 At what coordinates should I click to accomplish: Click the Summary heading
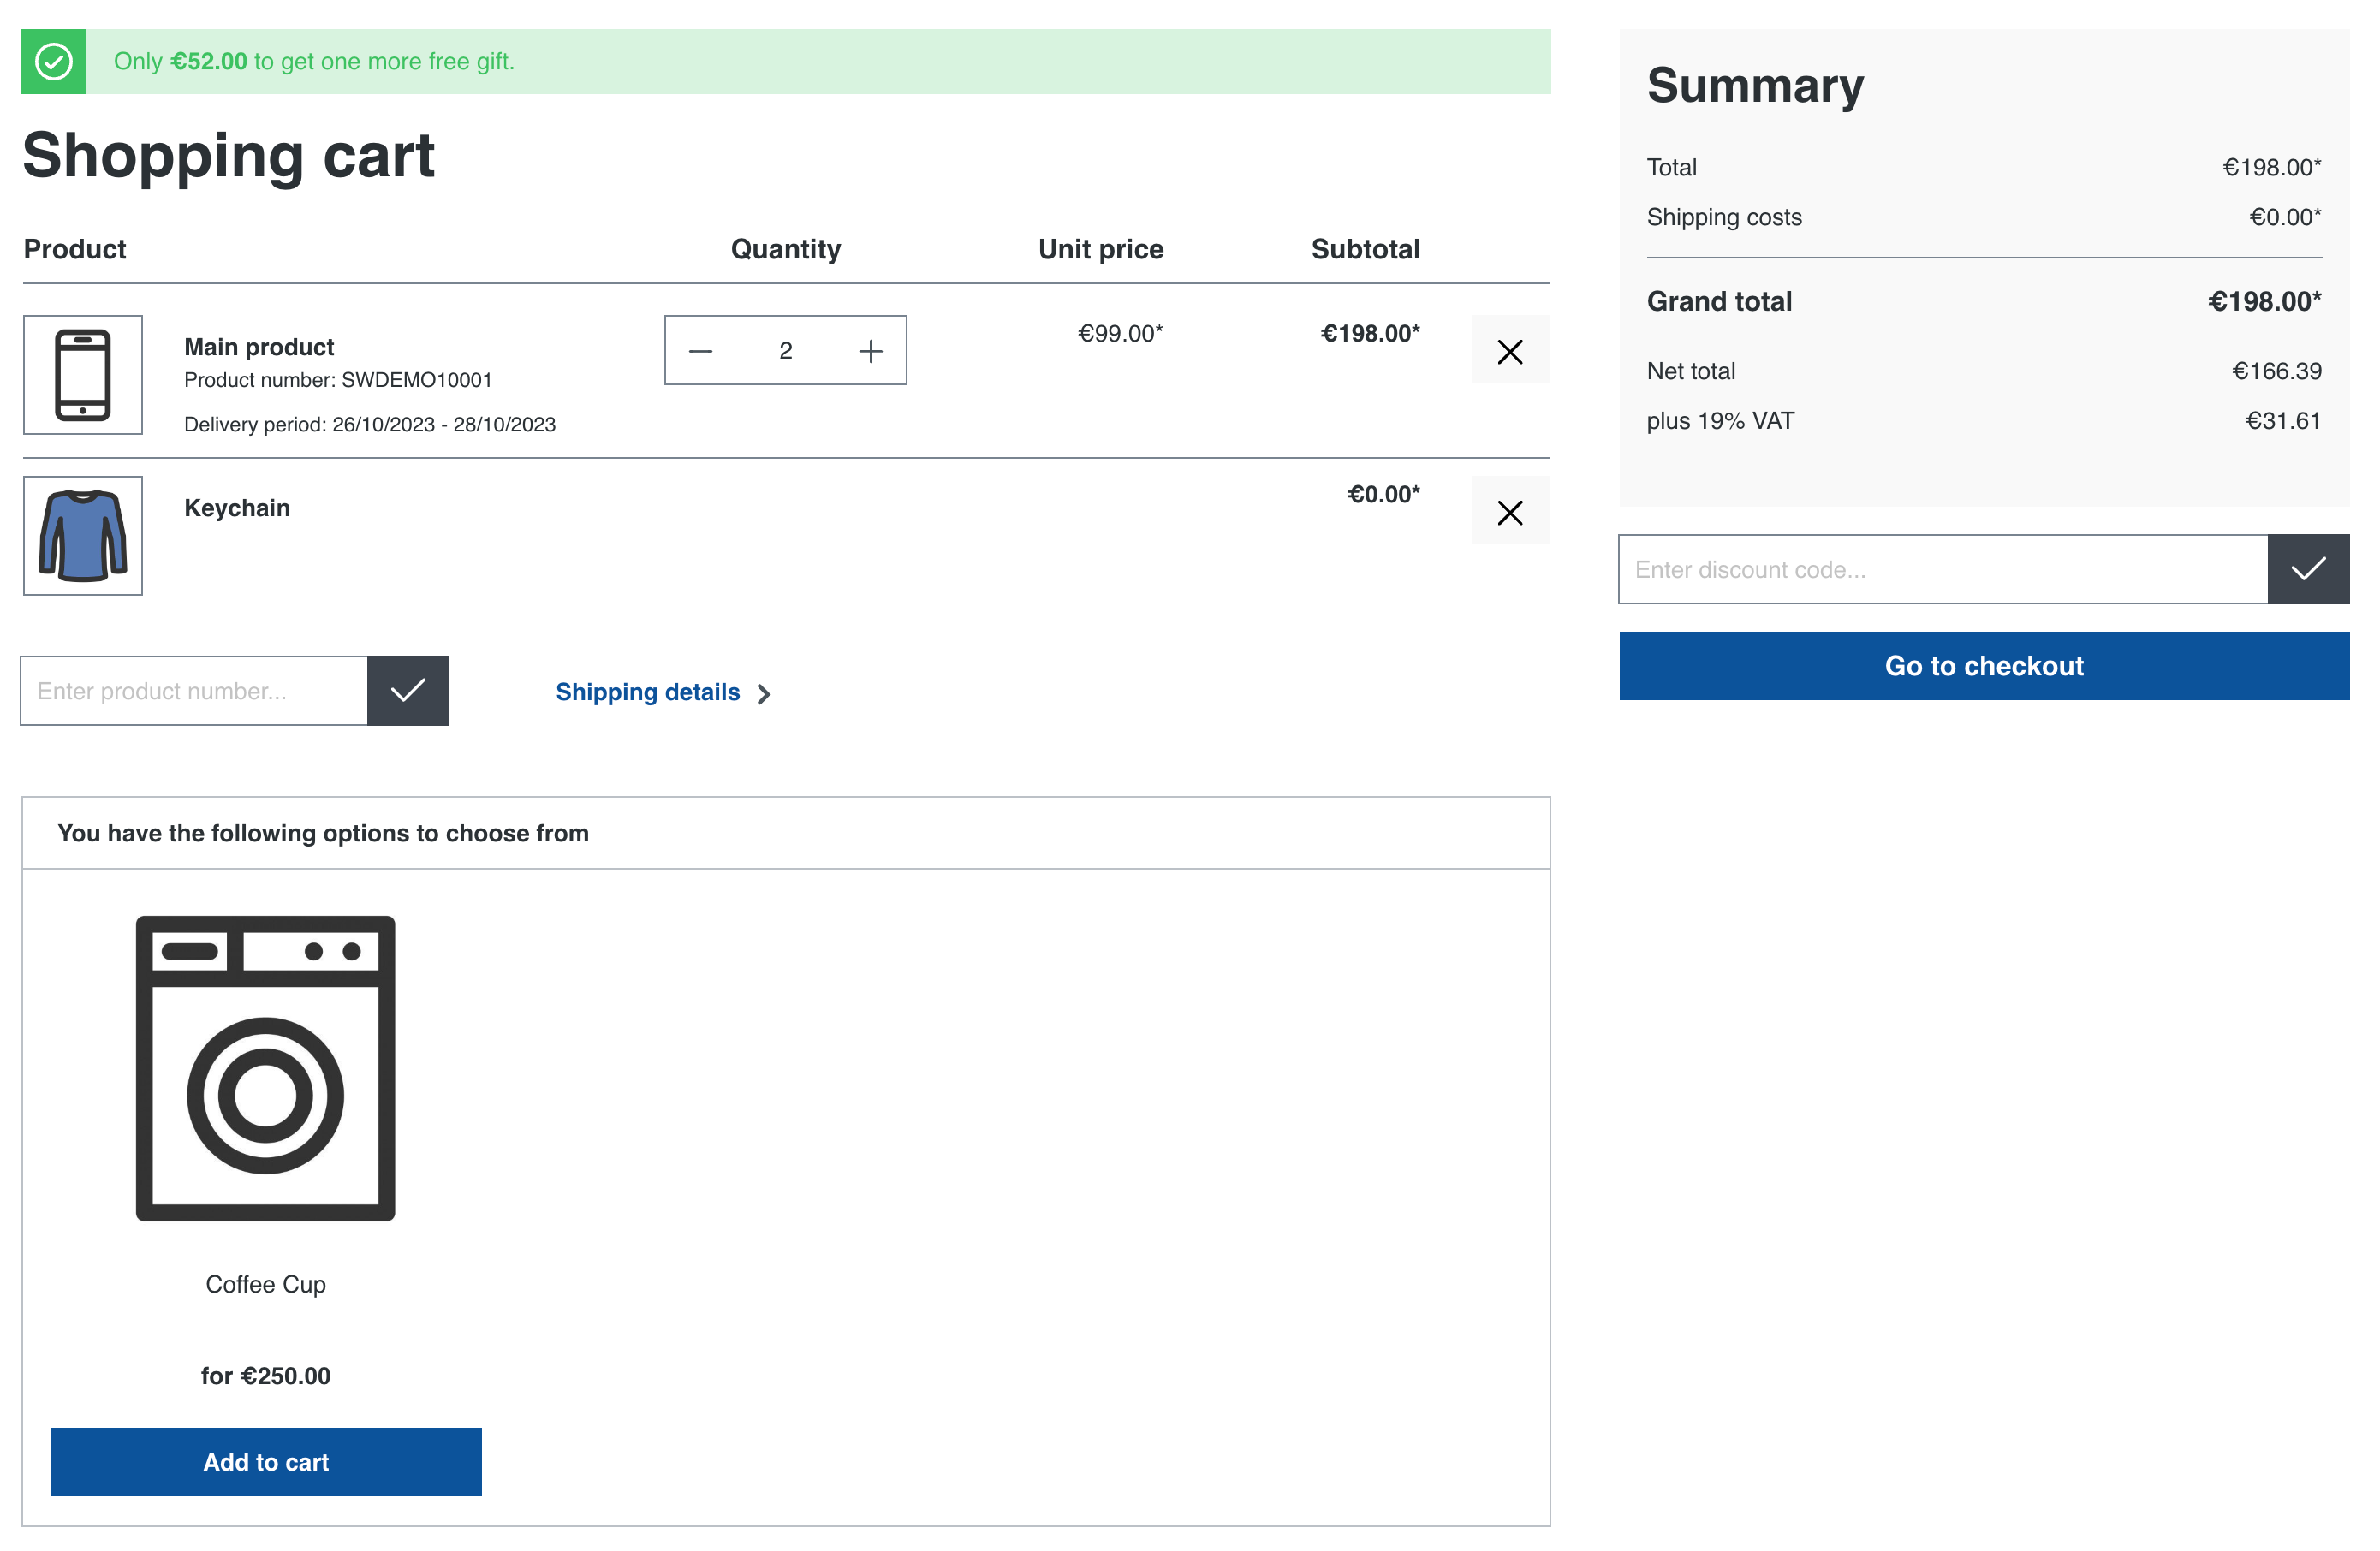(1755, 86)
